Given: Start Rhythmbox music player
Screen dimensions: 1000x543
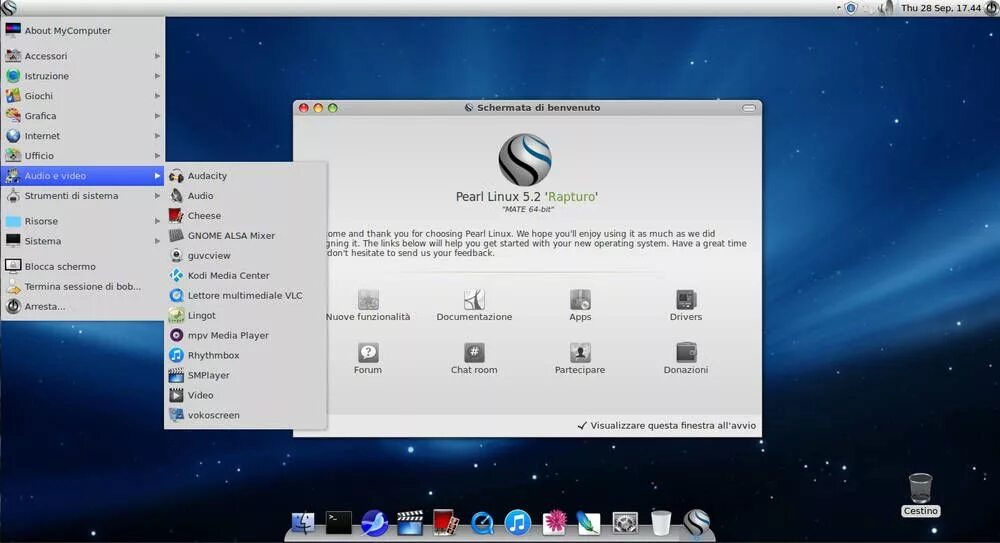Looking at the screenshot, I should [246, 355].
